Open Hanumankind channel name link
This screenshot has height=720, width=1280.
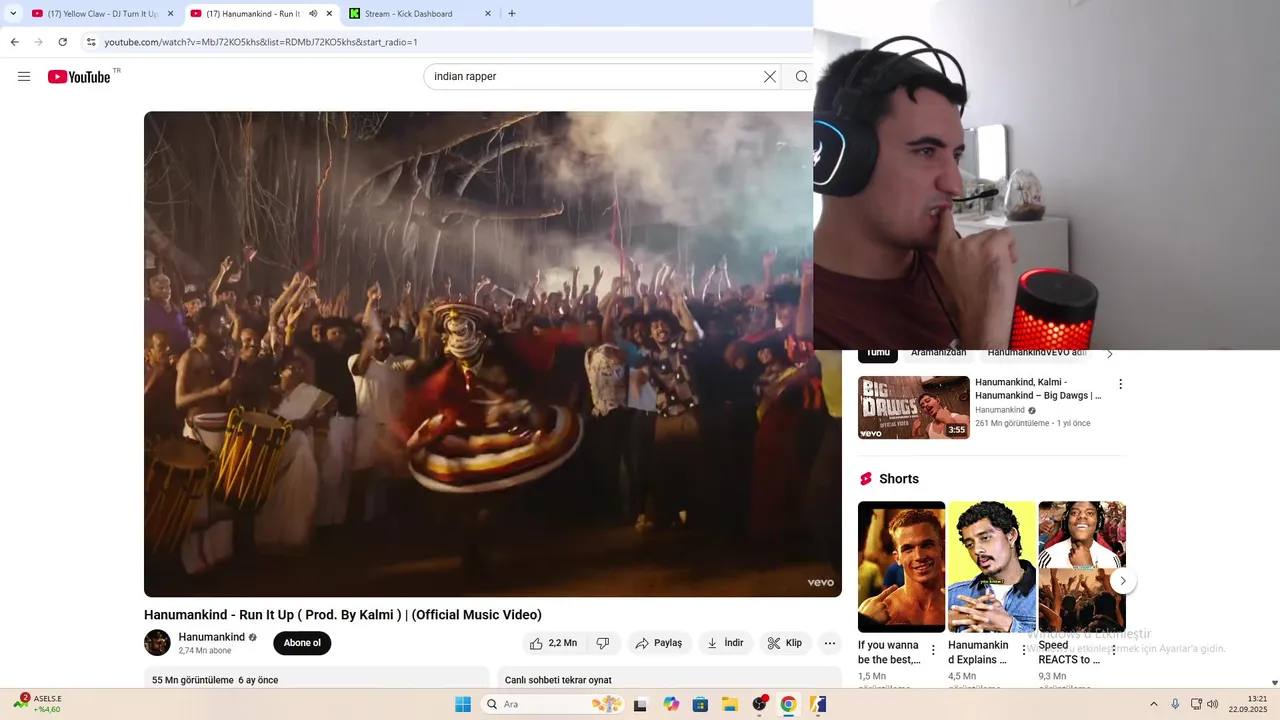click(x=211, y=637)
